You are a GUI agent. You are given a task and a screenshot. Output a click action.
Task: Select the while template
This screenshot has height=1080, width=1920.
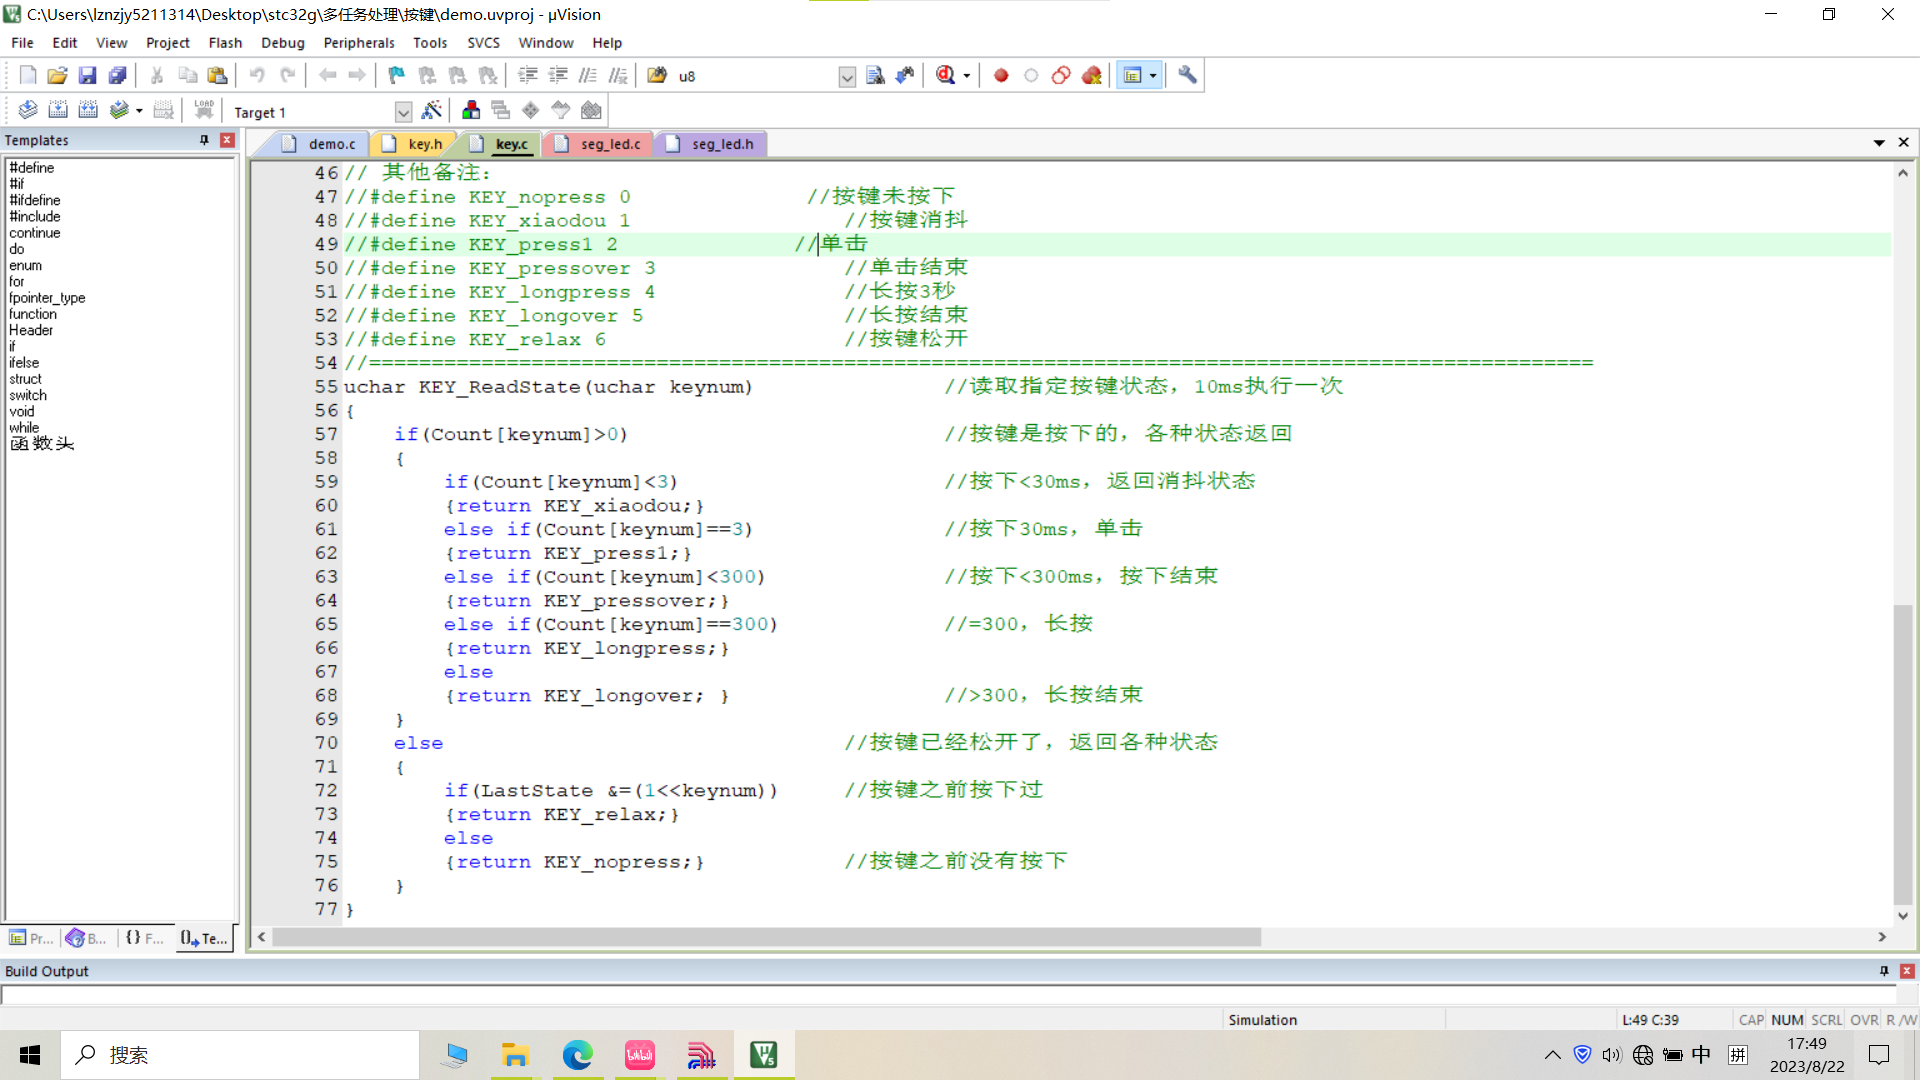(x=24, y=428)
